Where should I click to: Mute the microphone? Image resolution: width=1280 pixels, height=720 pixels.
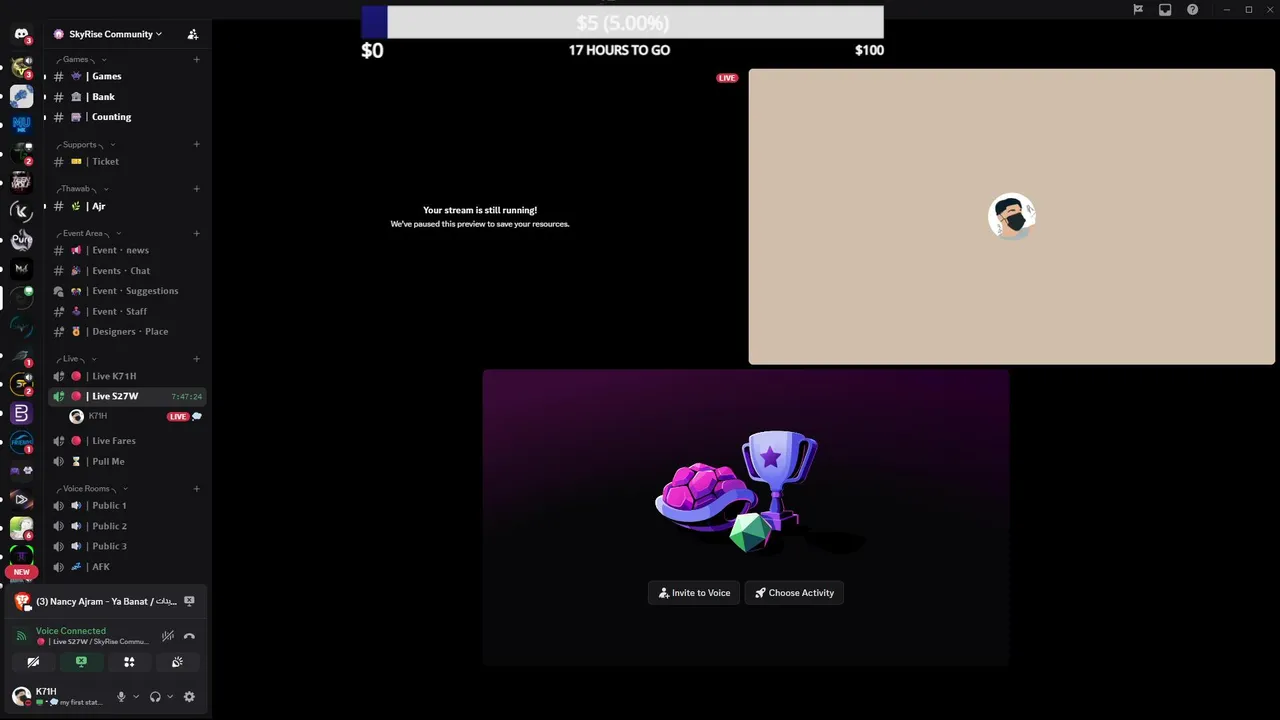pos(121,697)
